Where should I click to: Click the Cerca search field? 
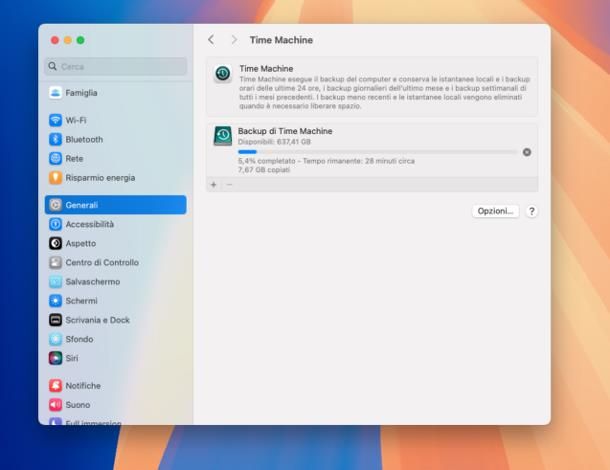(116, 66)
